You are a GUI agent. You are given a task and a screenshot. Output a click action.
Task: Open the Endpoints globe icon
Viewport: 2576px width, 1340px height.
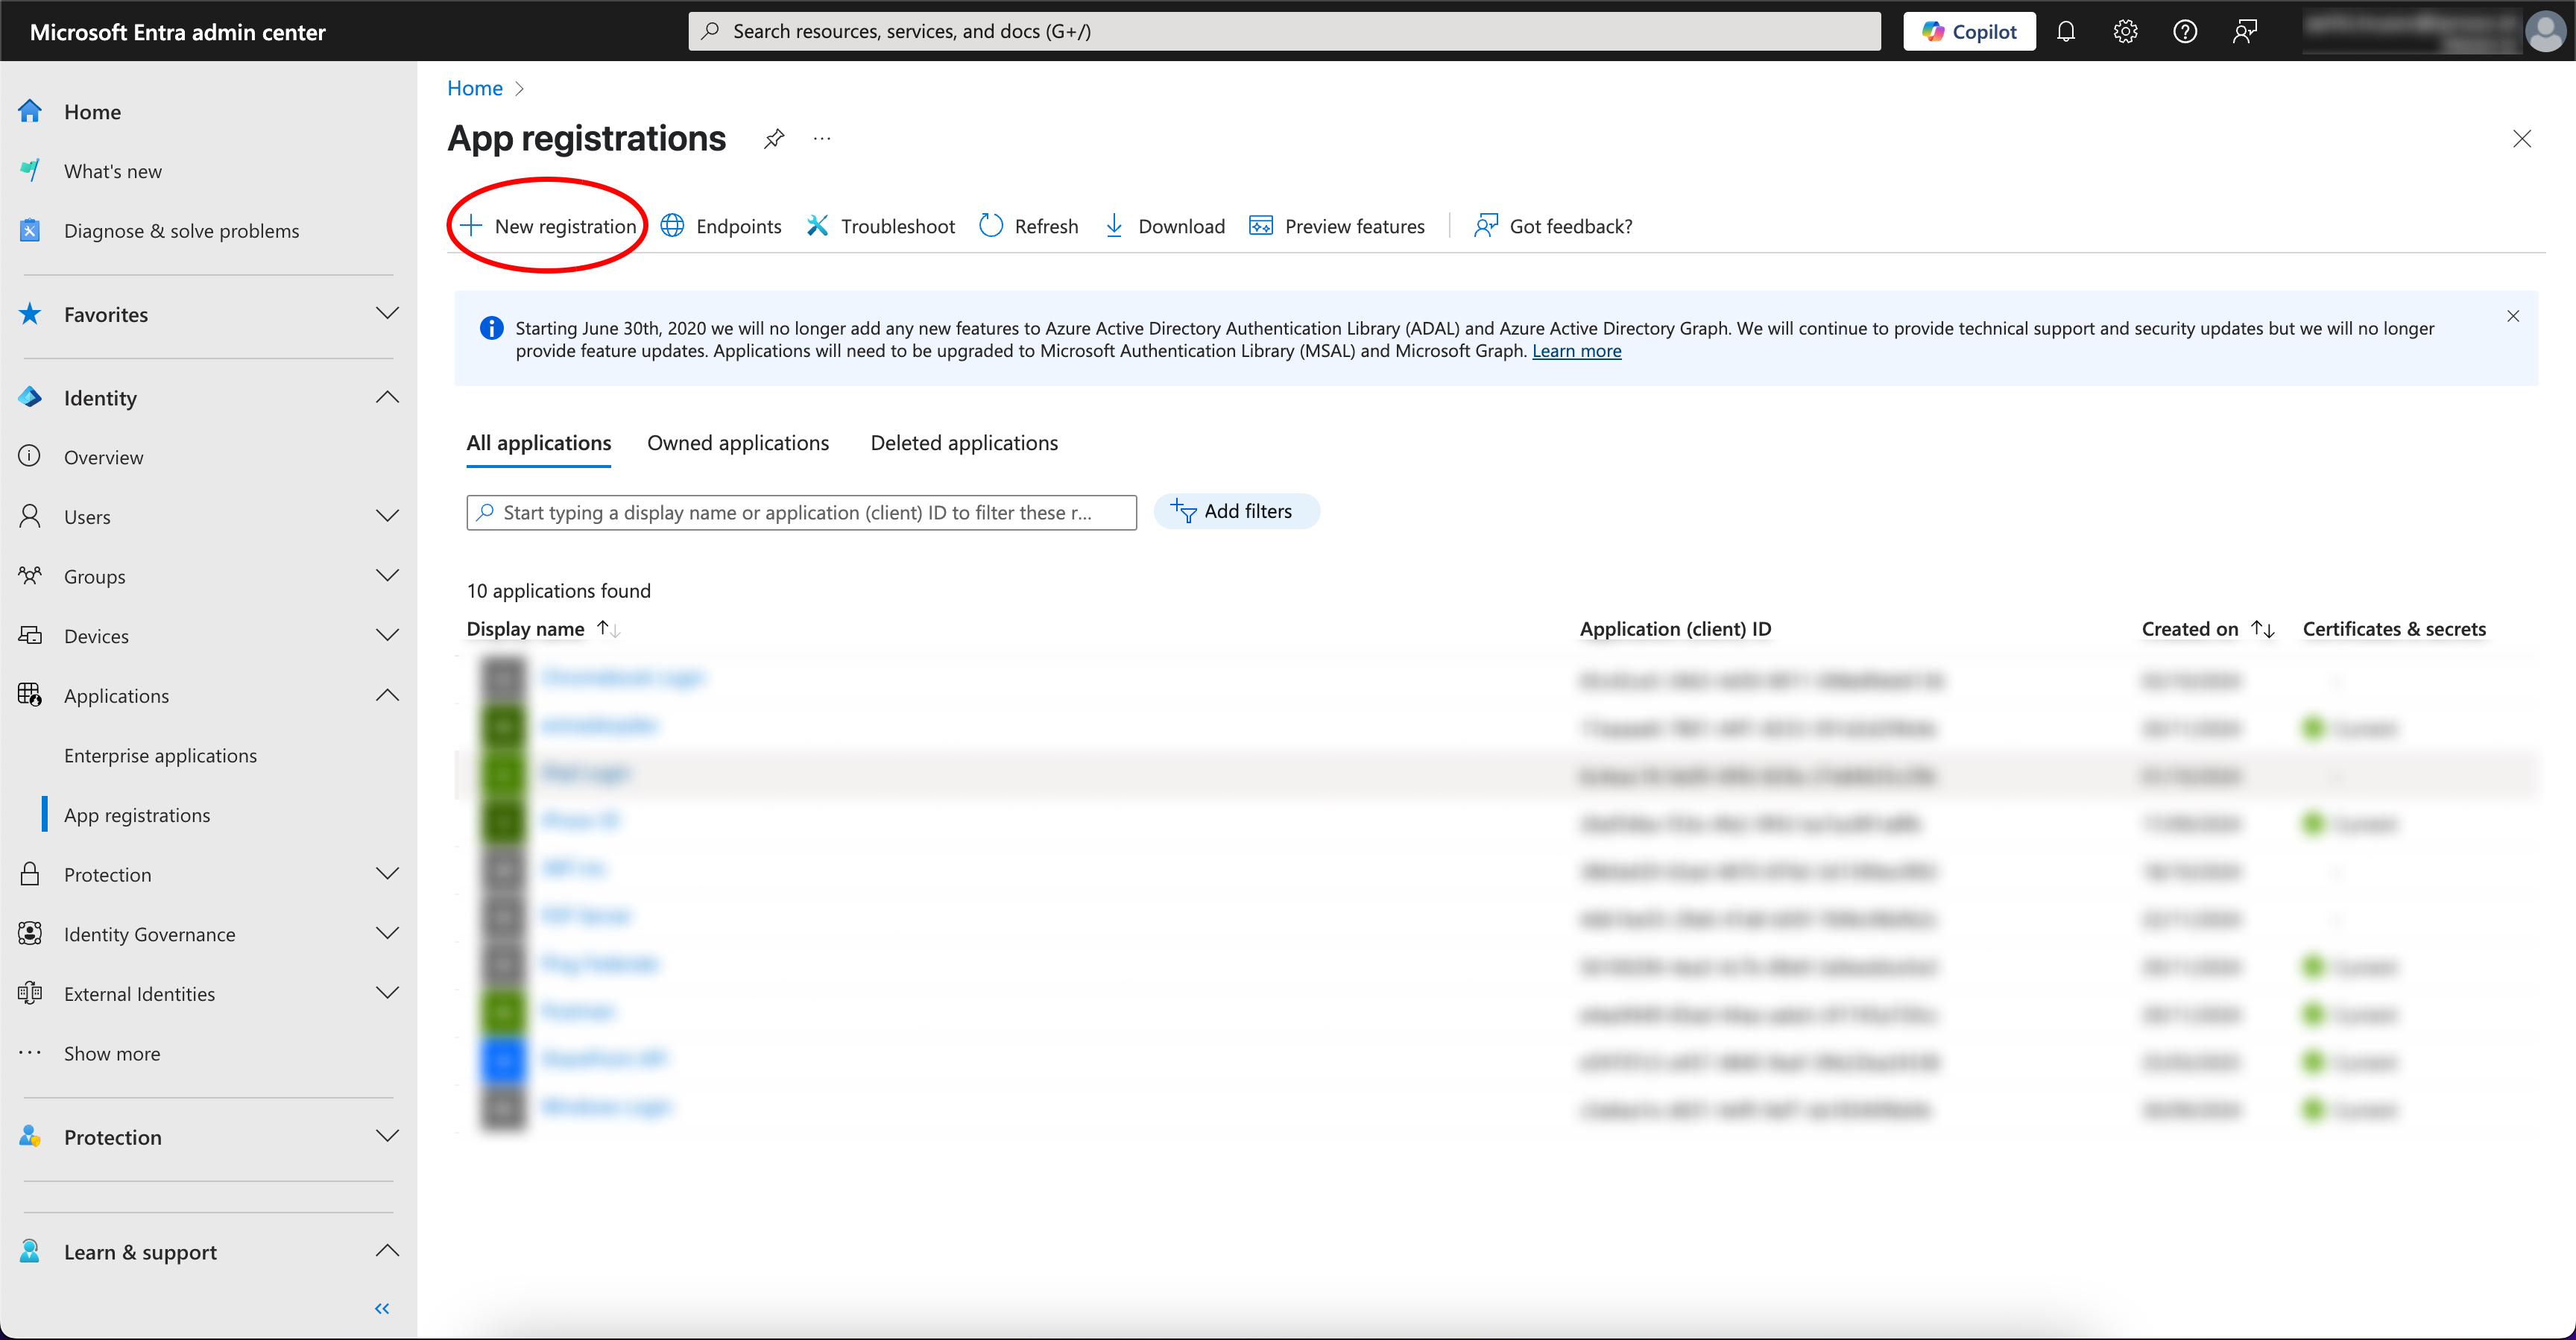pyautogui.click(x=673, y=226)
